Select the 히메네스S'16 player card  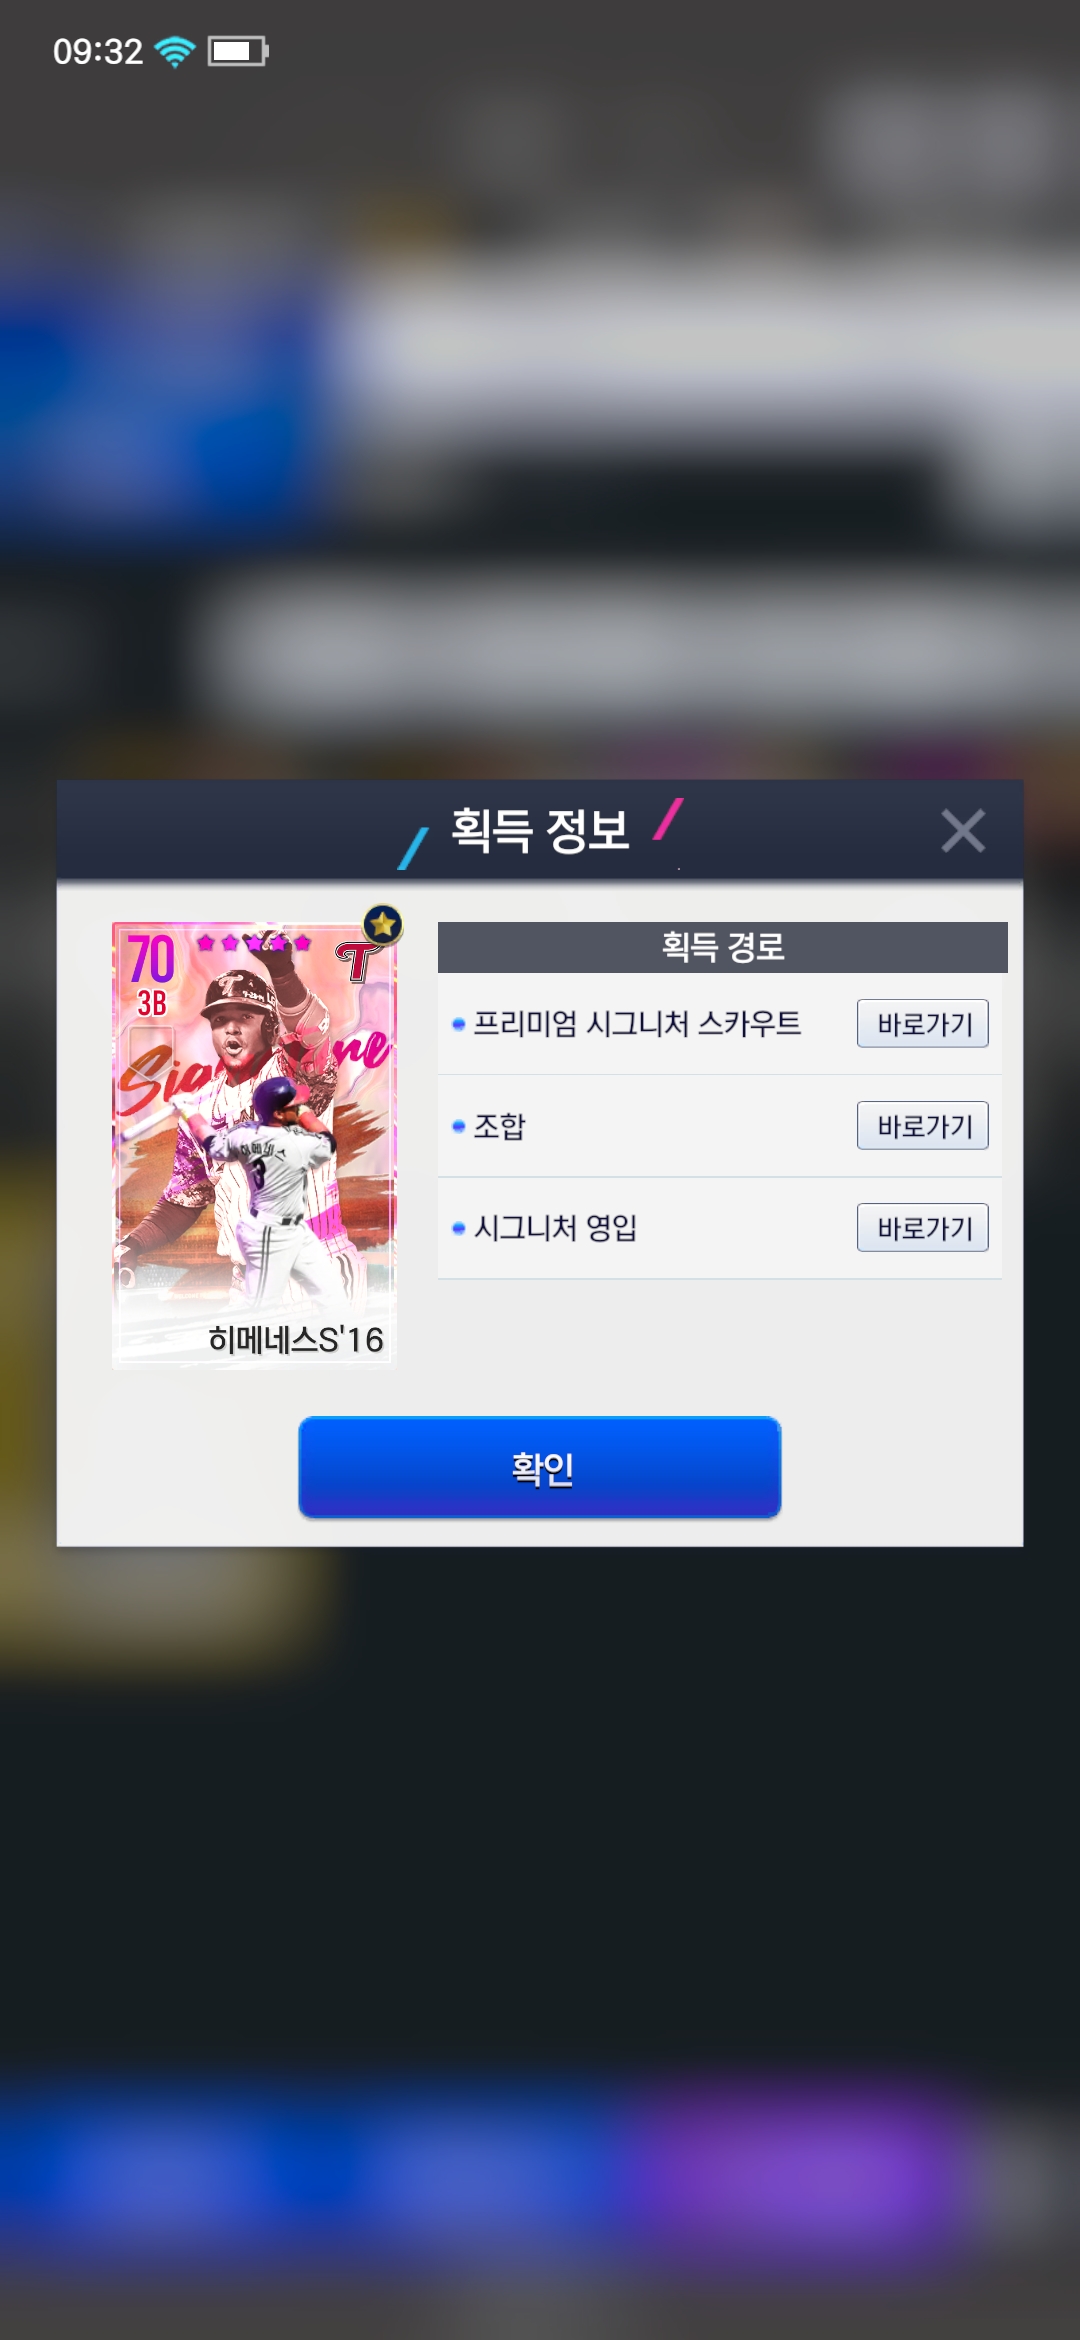pos(255,1145)
